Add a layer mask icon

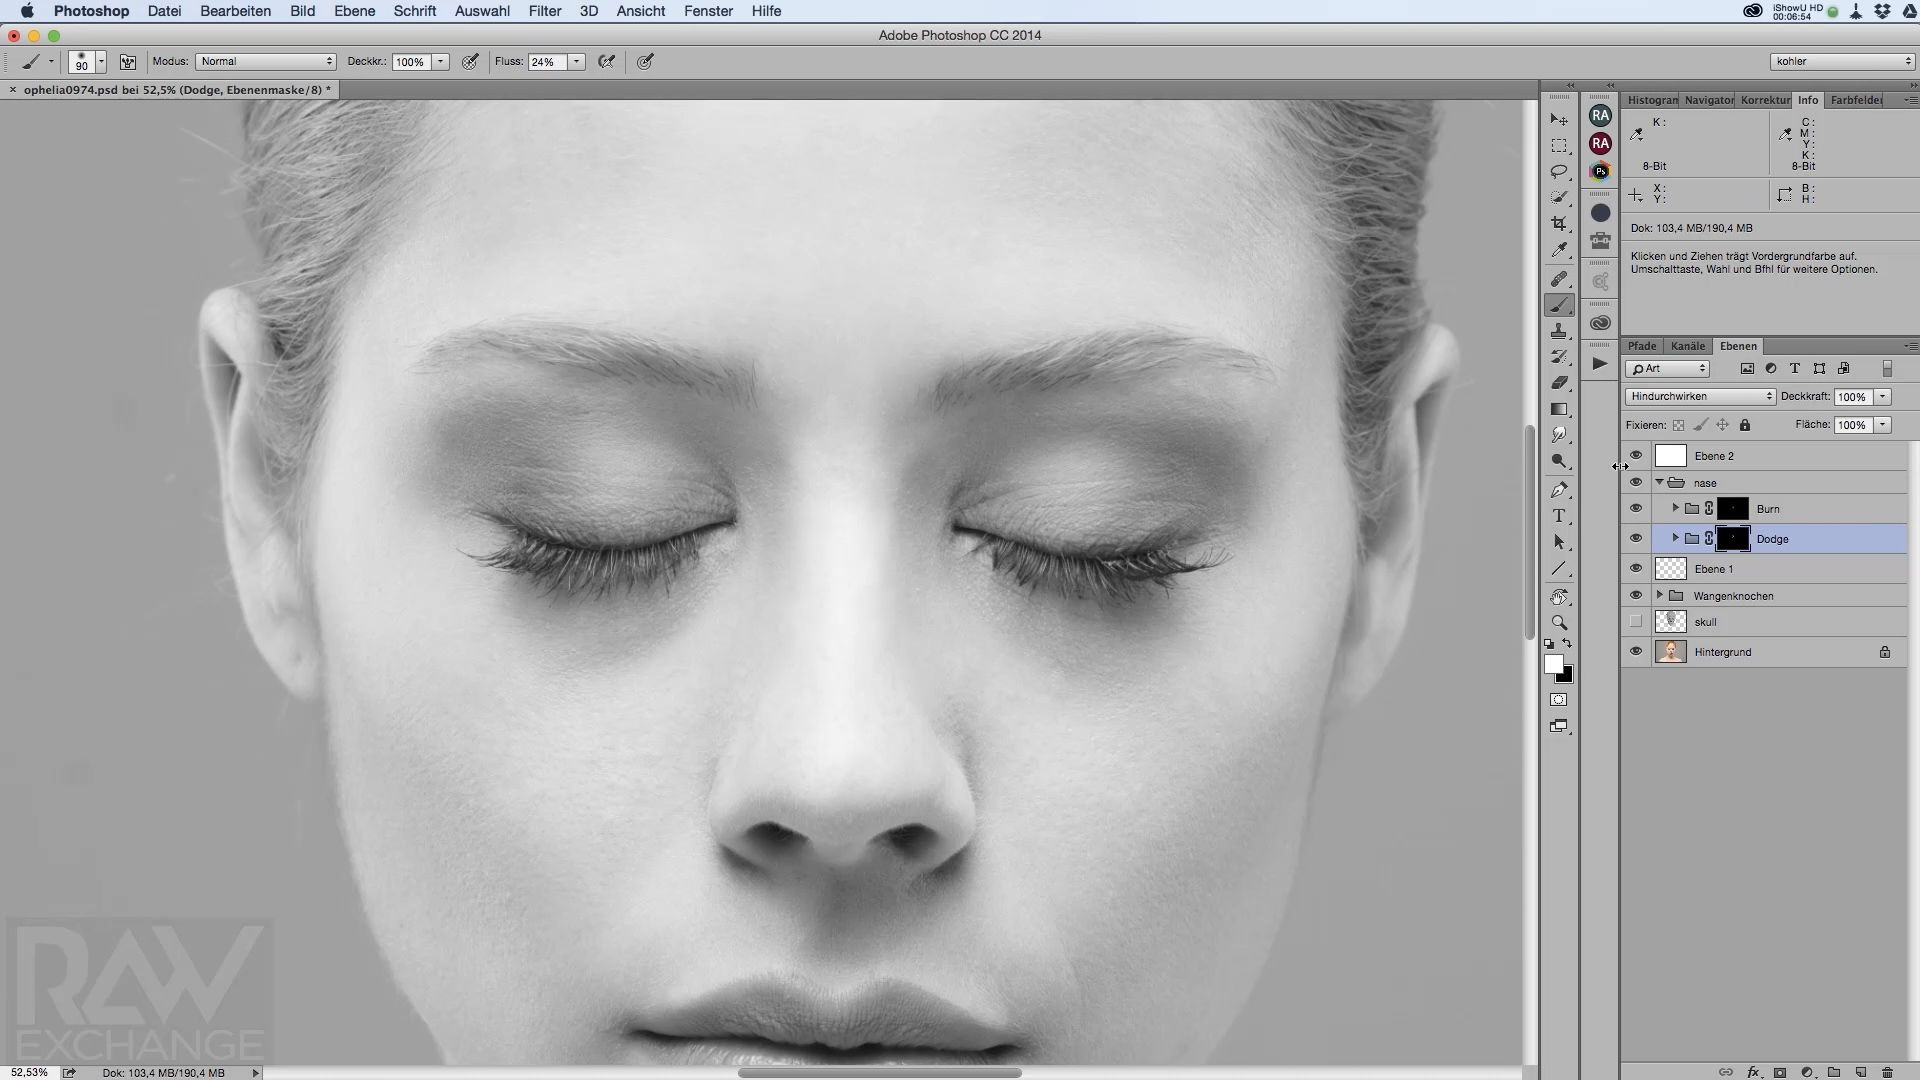[x=1780, y=1072]
